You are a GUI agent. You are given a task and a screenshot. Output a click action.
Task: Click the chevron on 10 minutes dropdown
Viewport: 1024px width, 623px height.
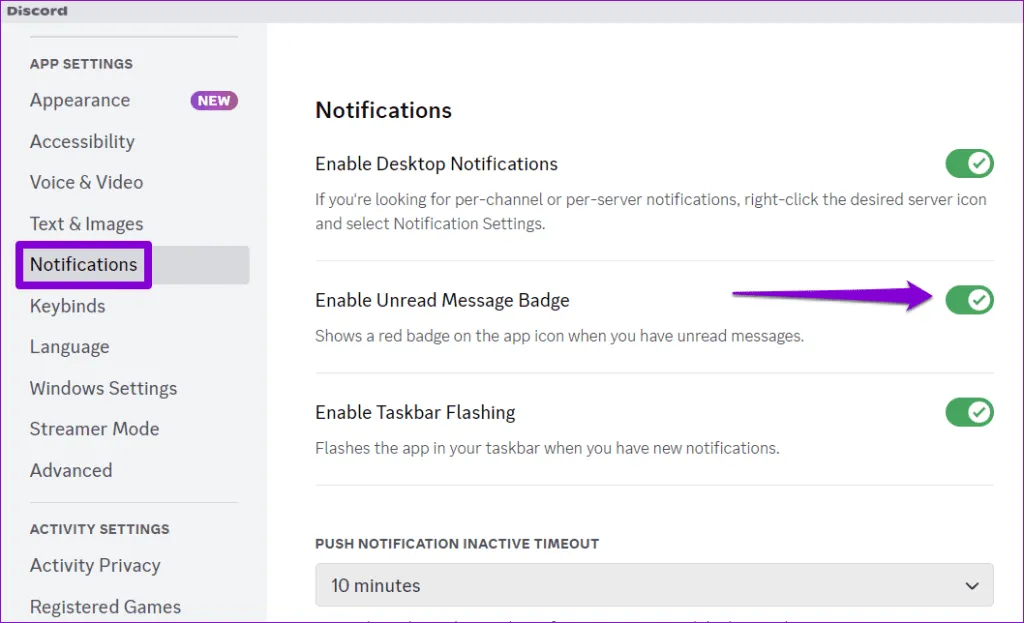pos(970,585)
